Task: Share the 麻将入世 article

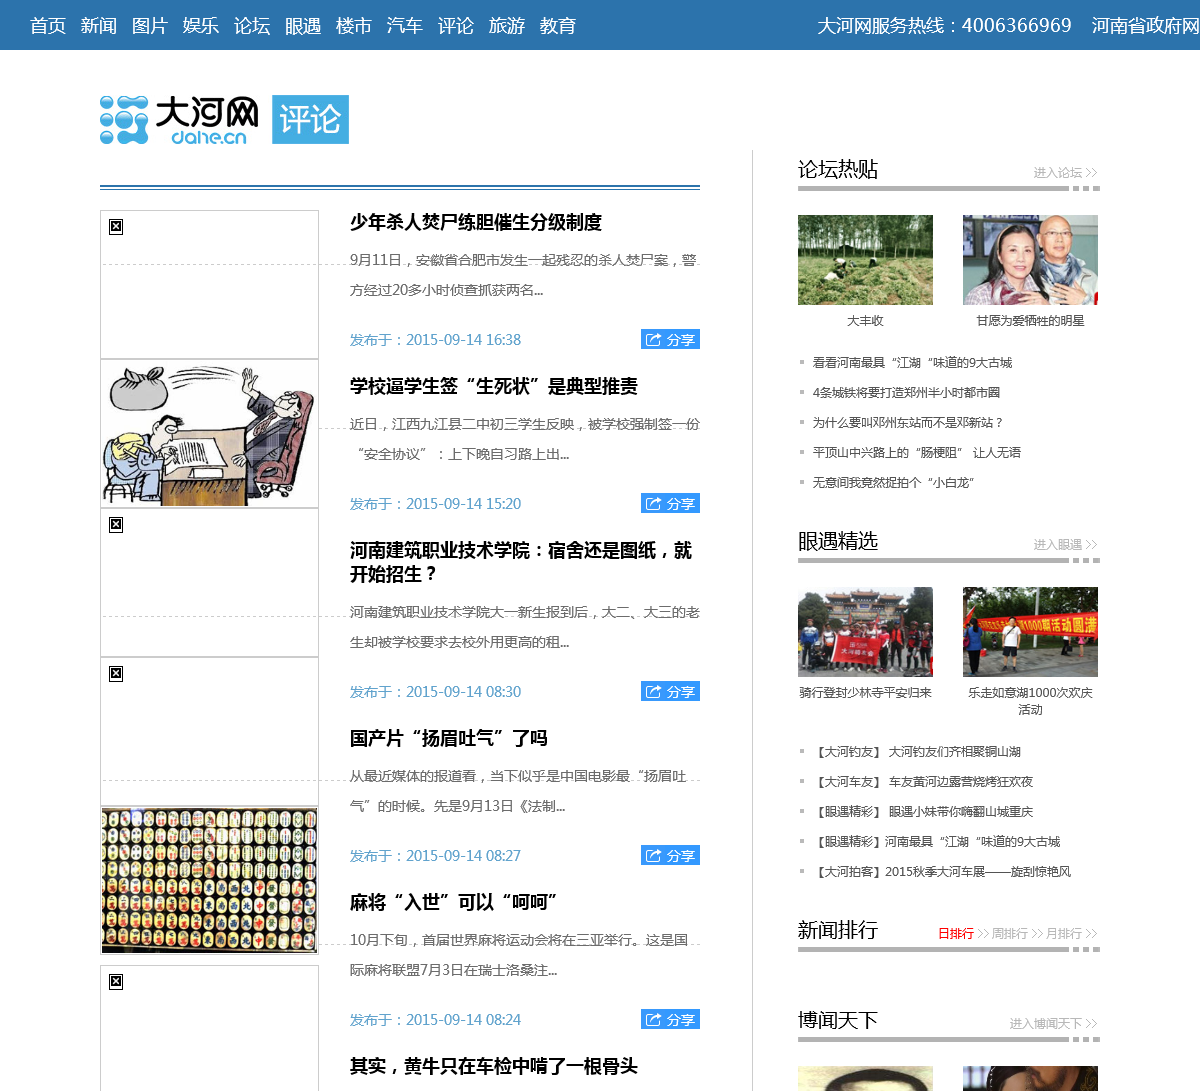Action: [670, 1020]
